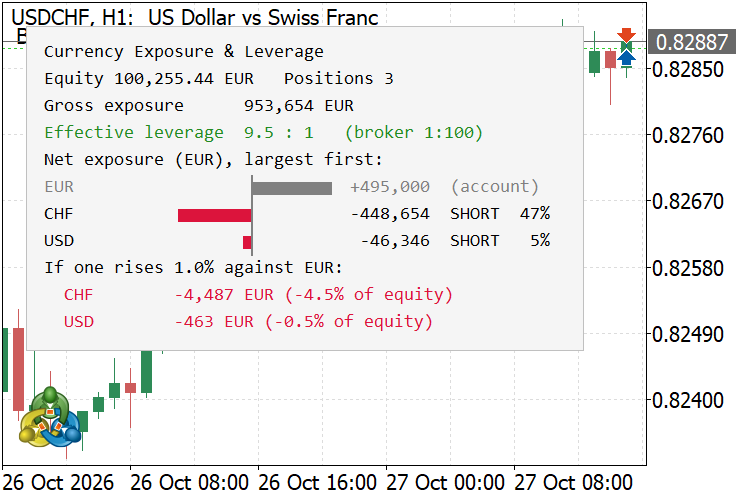Click the price axis label 0.82670

[x=688, y=202]
